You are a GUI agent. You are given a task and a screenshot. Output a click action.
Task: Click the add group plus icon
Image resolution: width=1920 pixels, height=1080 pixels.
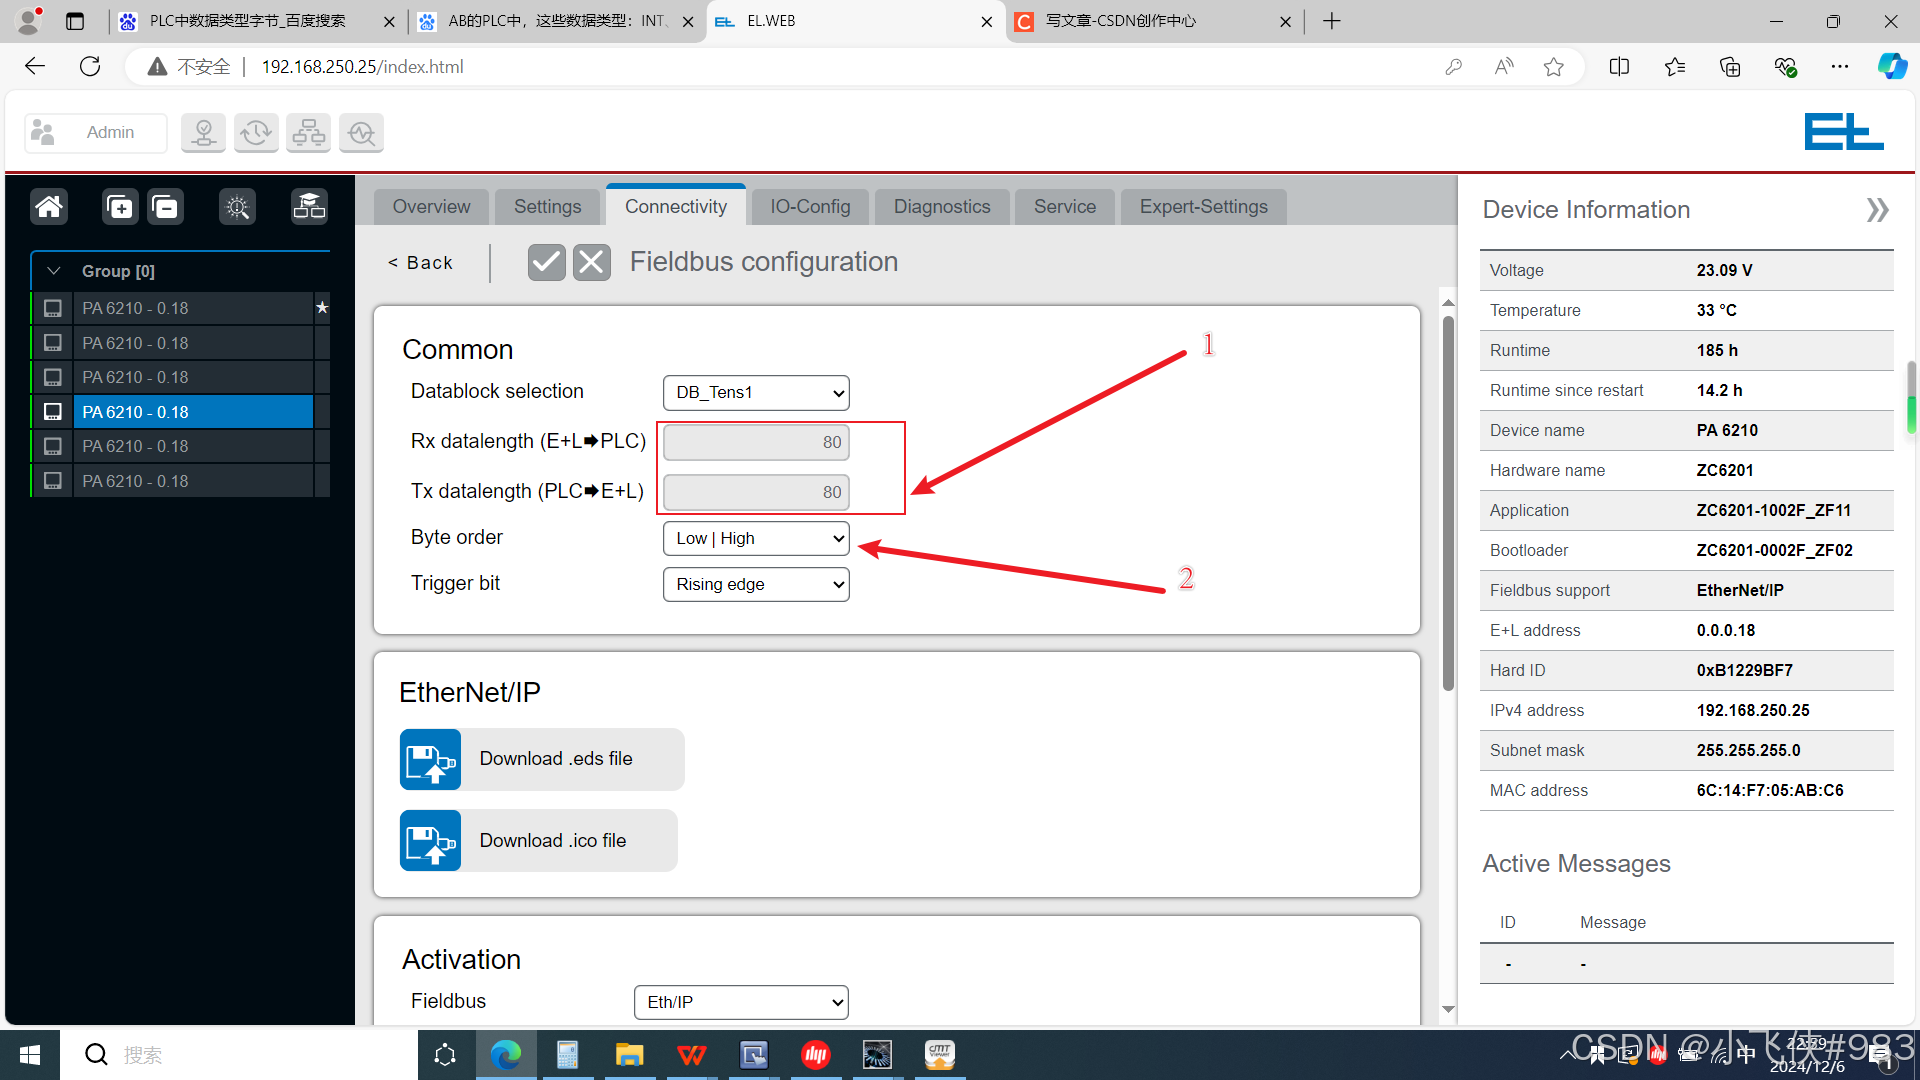tap(120, 207)
